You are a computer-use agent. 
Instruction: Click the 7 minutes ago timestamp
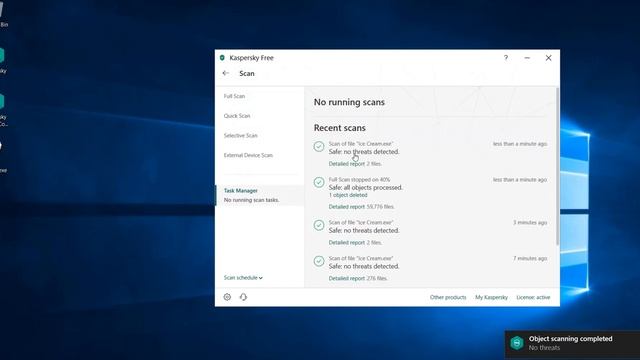[530, 258]
